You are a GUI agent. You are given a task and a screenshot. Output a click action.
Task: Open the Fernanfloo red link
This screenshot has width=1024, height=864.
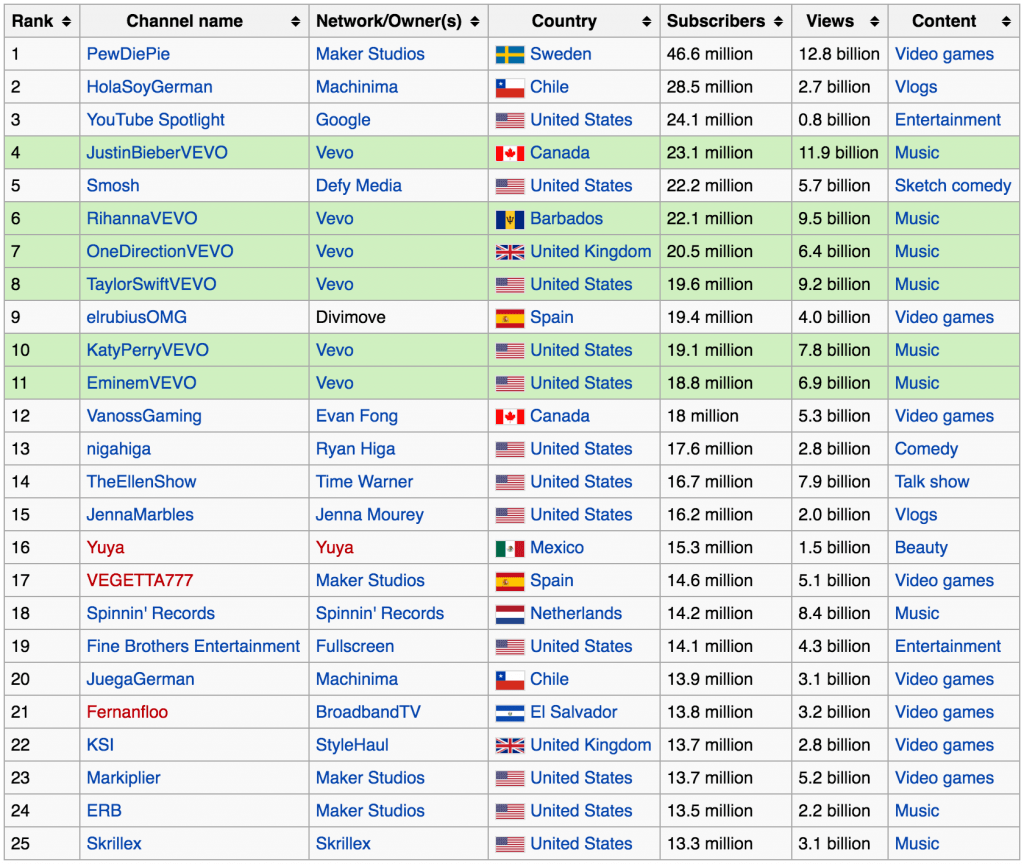(x=127, y=712)
